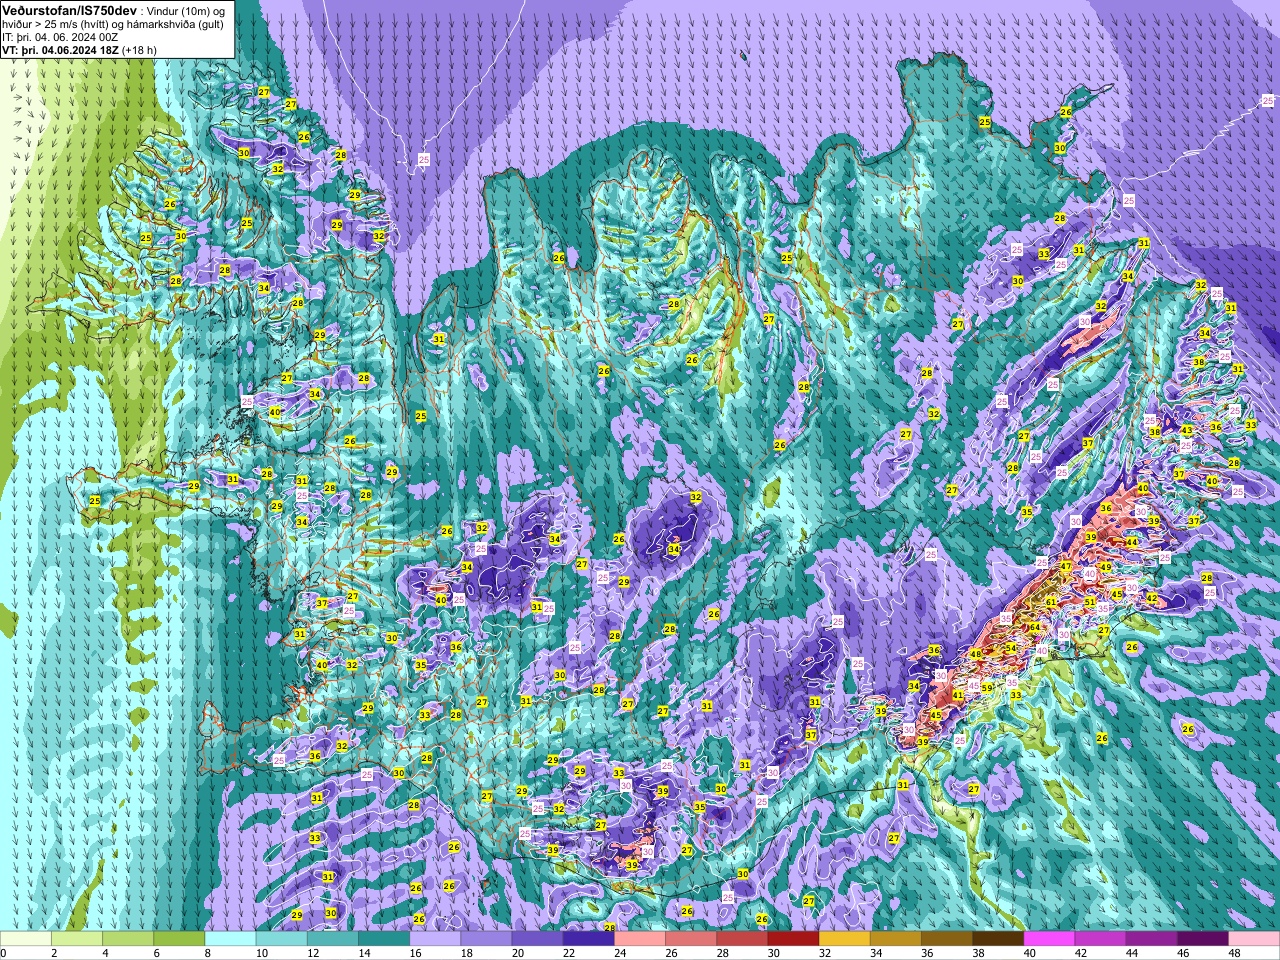Image resolution: width=1280 pixels, height=960 pixels.
Task: Click the 26–28 m/s salmon legend swatch
Action: coord(690,938)
